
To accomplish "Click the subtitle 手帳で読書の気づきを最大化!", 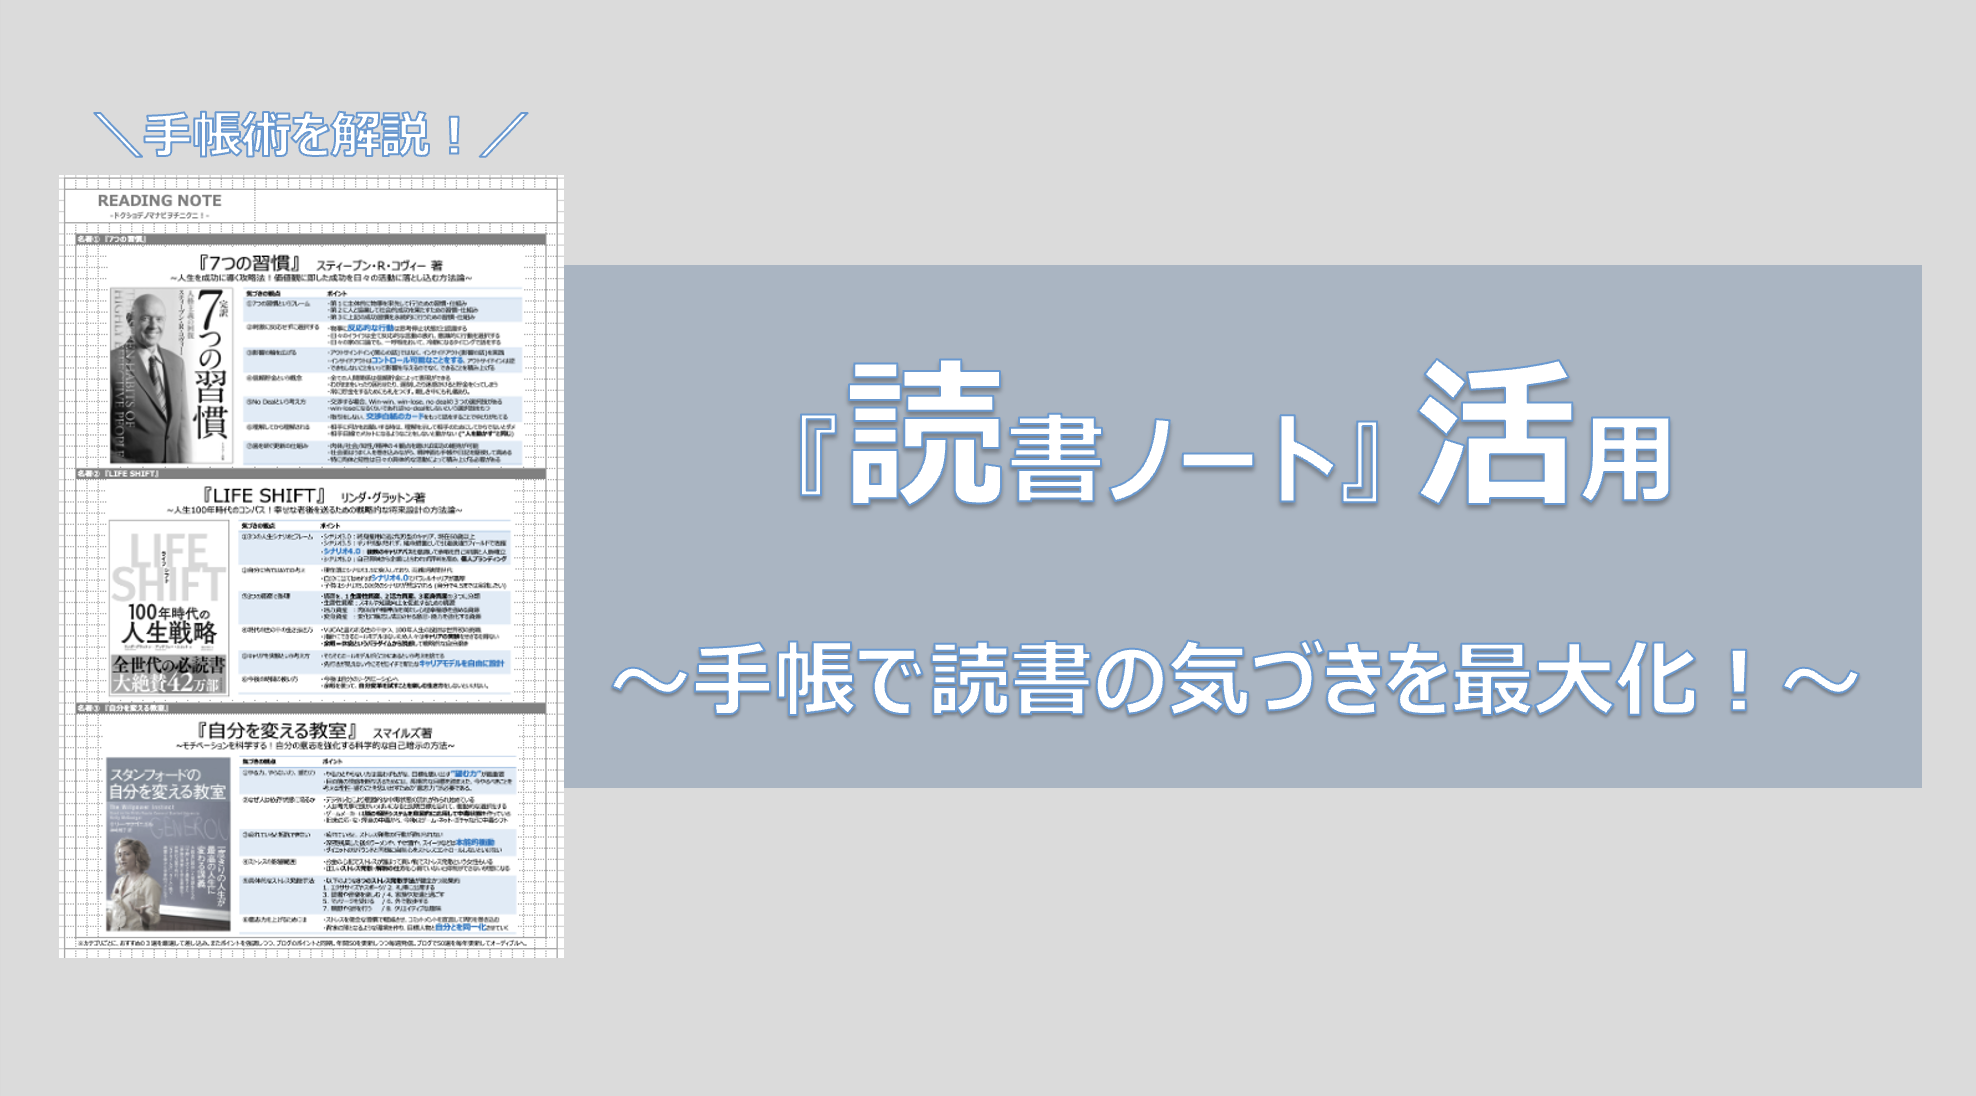I will point(1236,680).
